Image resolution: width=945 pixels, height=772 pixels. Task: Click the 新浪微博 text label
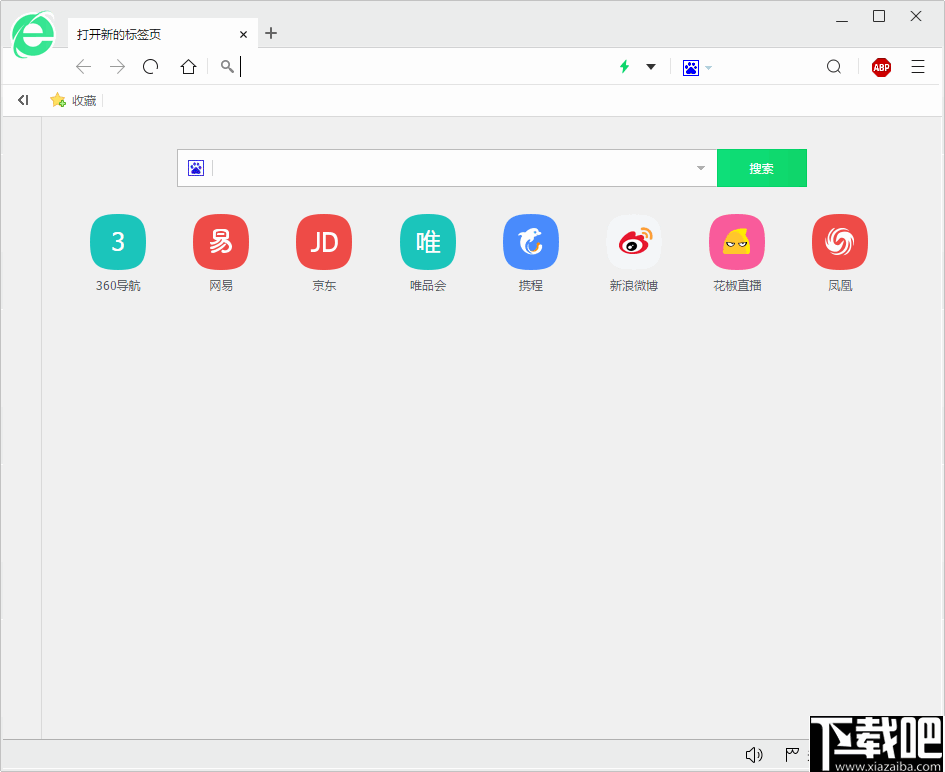coord(634,286)
